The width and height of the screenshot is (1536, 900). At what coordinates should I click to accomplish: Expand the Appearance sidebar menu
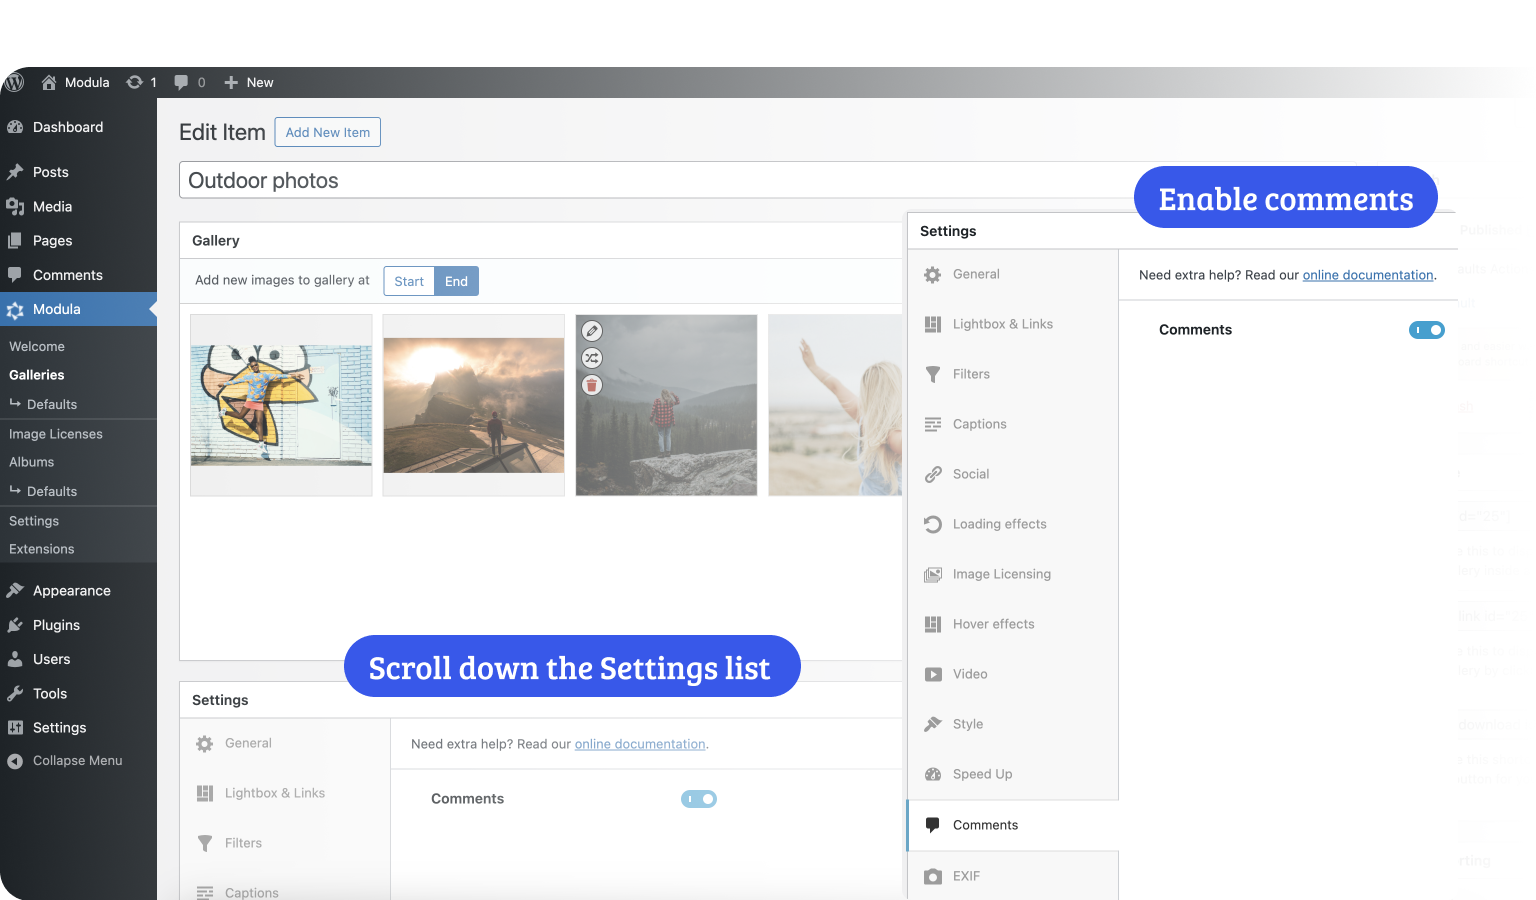[71, 591]
